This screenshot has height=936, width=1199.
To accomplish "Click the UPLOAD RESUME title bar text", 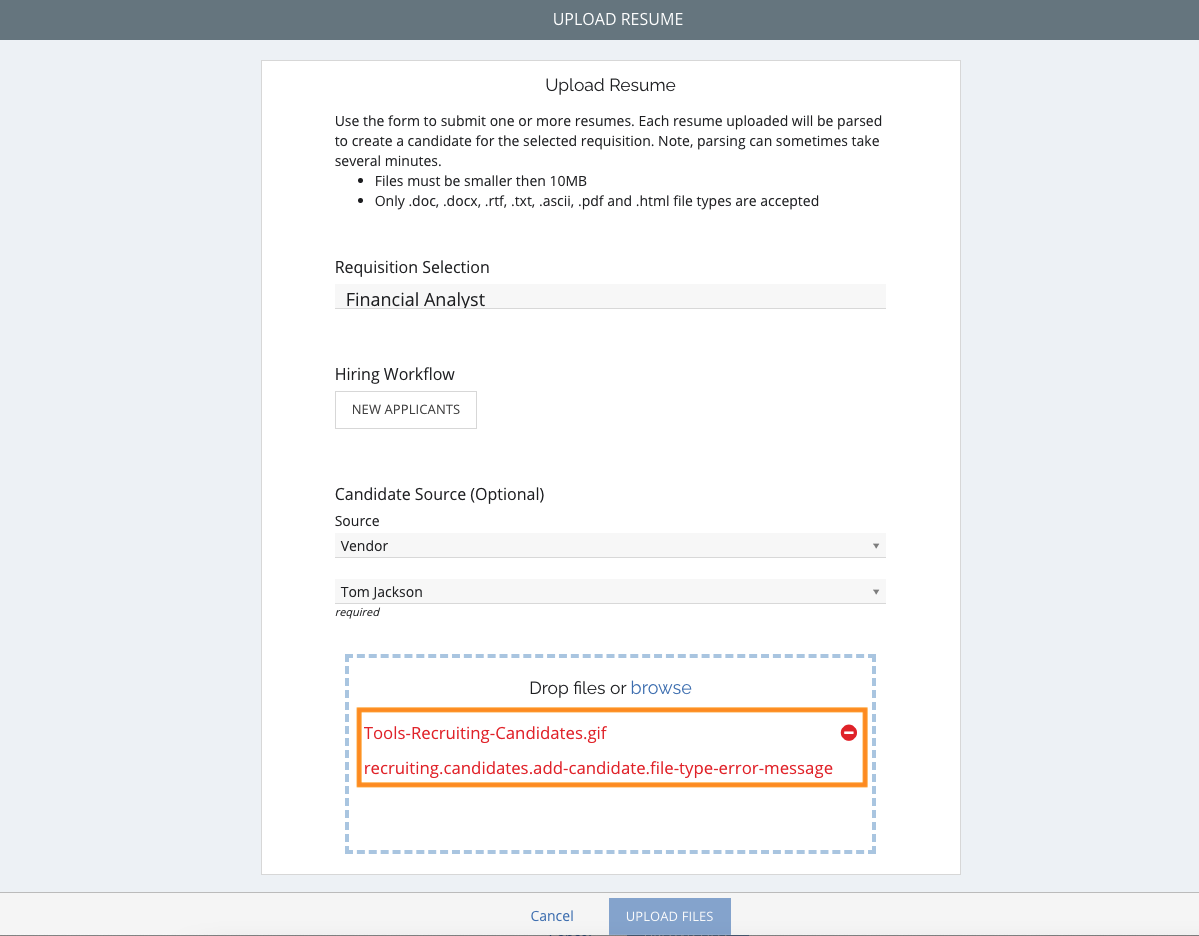I will pos(618,19).
